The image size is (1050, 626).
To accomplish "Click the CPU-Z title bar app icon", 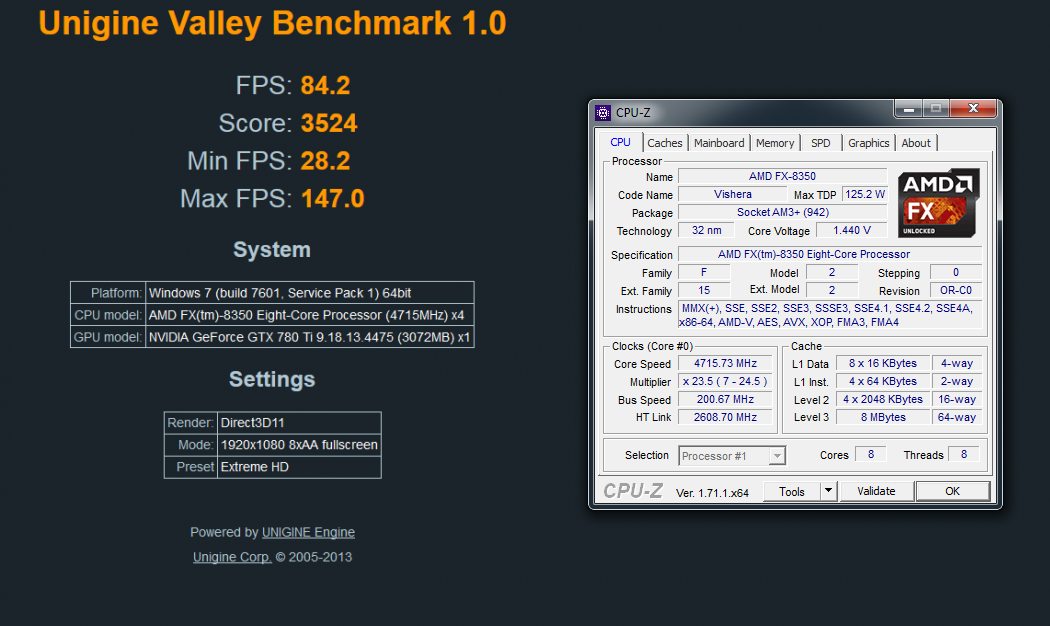I will (x=603, y=112).
